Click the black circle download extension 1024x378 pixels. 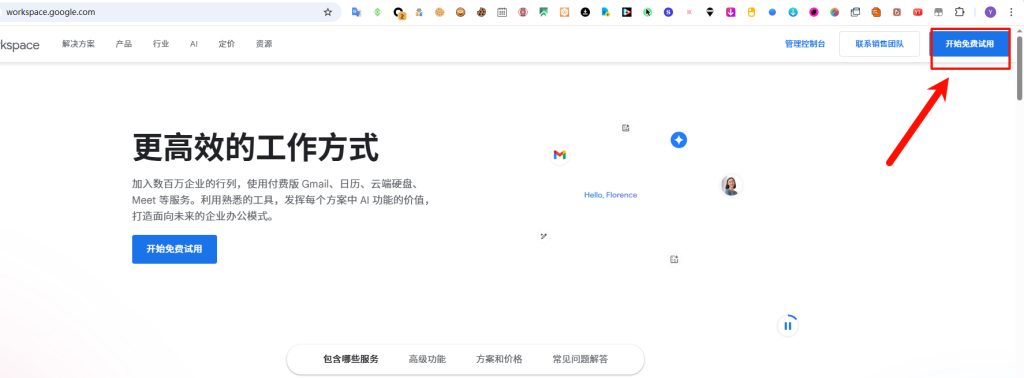point(585,12)
